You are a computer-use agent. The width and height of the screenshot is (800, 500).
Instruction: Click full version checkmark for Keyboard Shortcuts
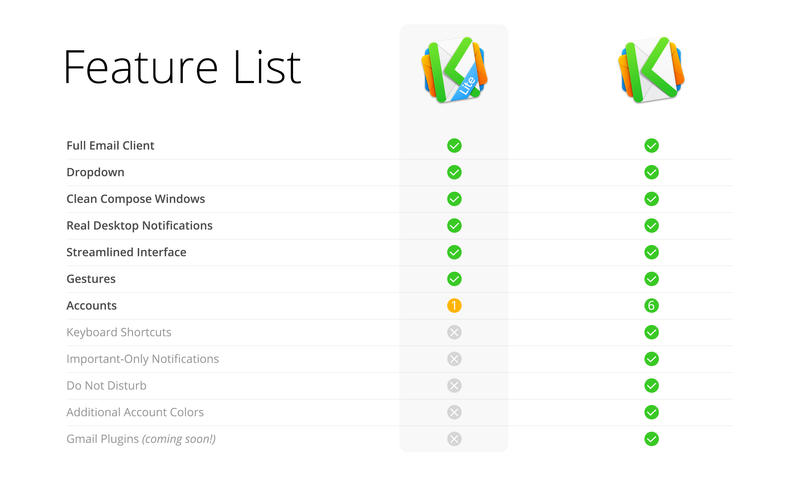coord(651,332)
